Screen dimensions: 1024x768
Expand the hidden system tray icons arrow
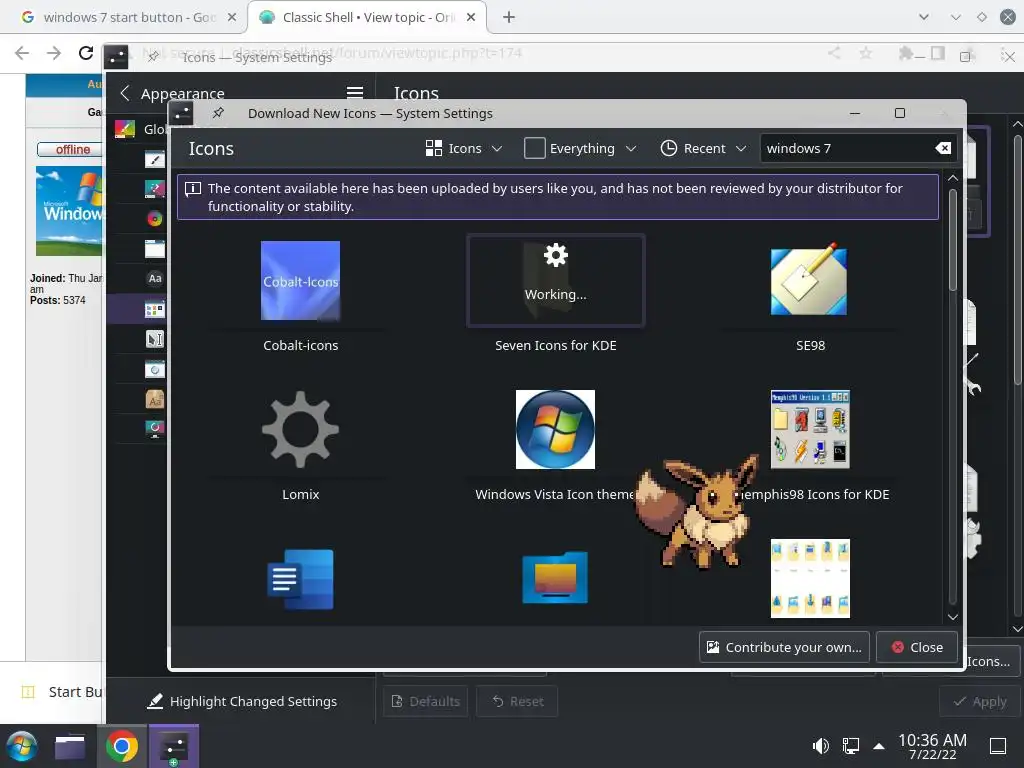pyautogui.click(x=879, y=746)
